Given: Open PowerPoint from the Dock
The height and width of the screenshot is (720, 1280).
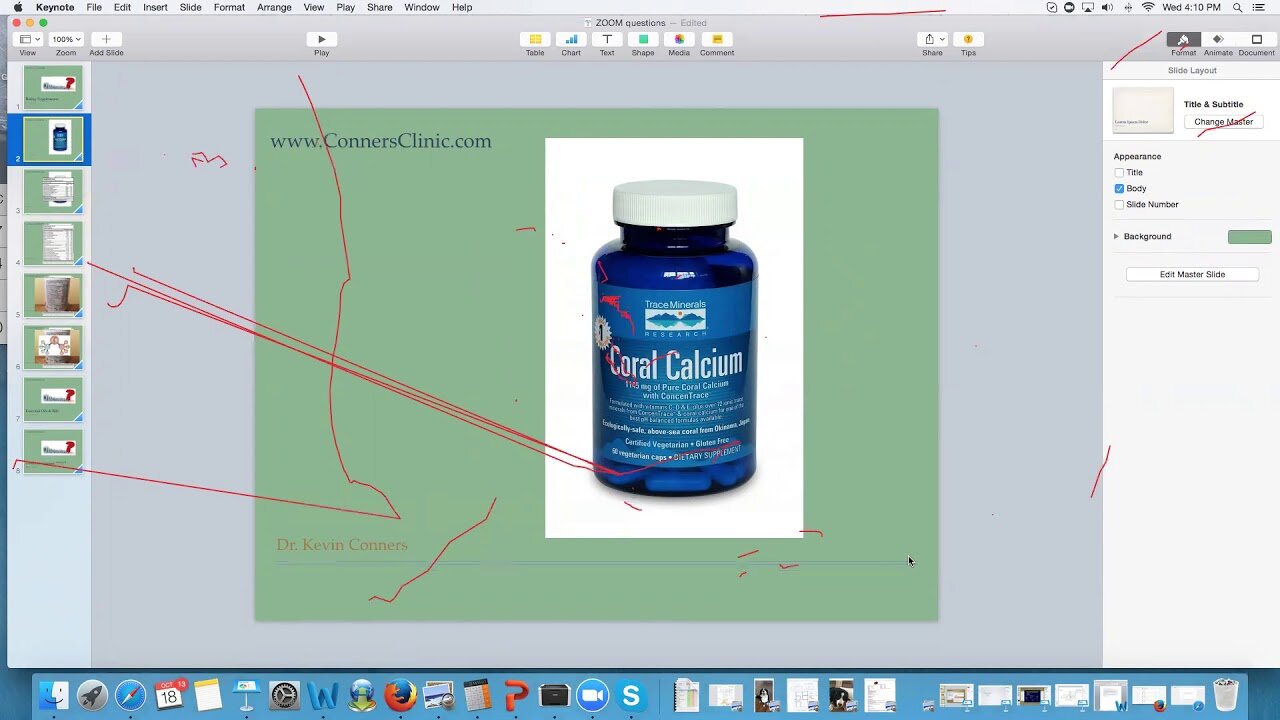Looking at the screenshot, I should coord(516,695).
